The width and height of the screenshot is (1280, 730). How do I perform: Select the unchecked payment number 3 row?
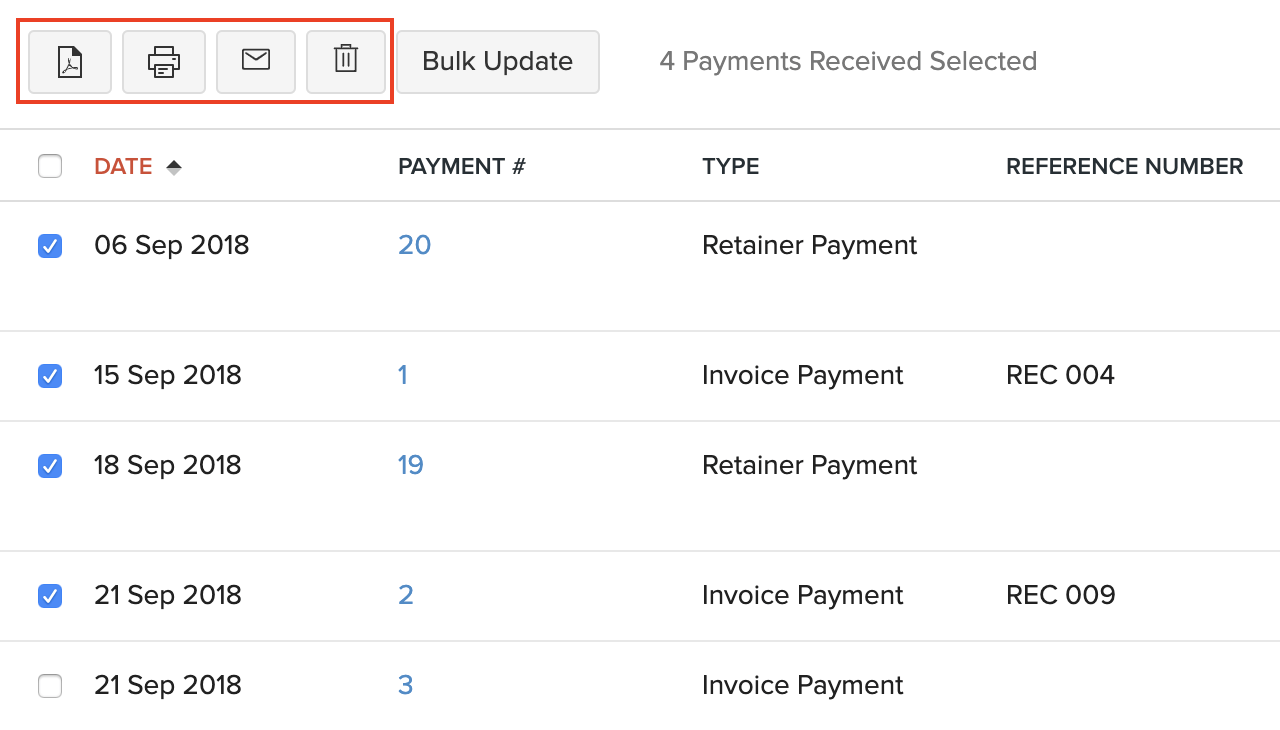(50, 686)
